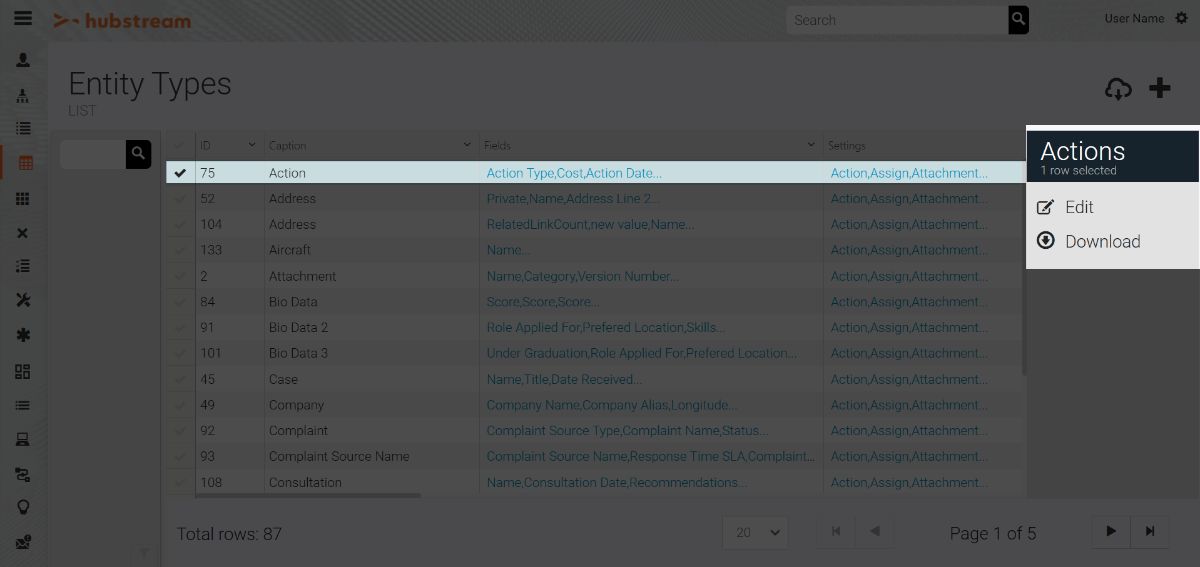The image size is (1200, 567).
Task: Uncheck the selected Action row checkbox
Action: click(x=180, y=173)
